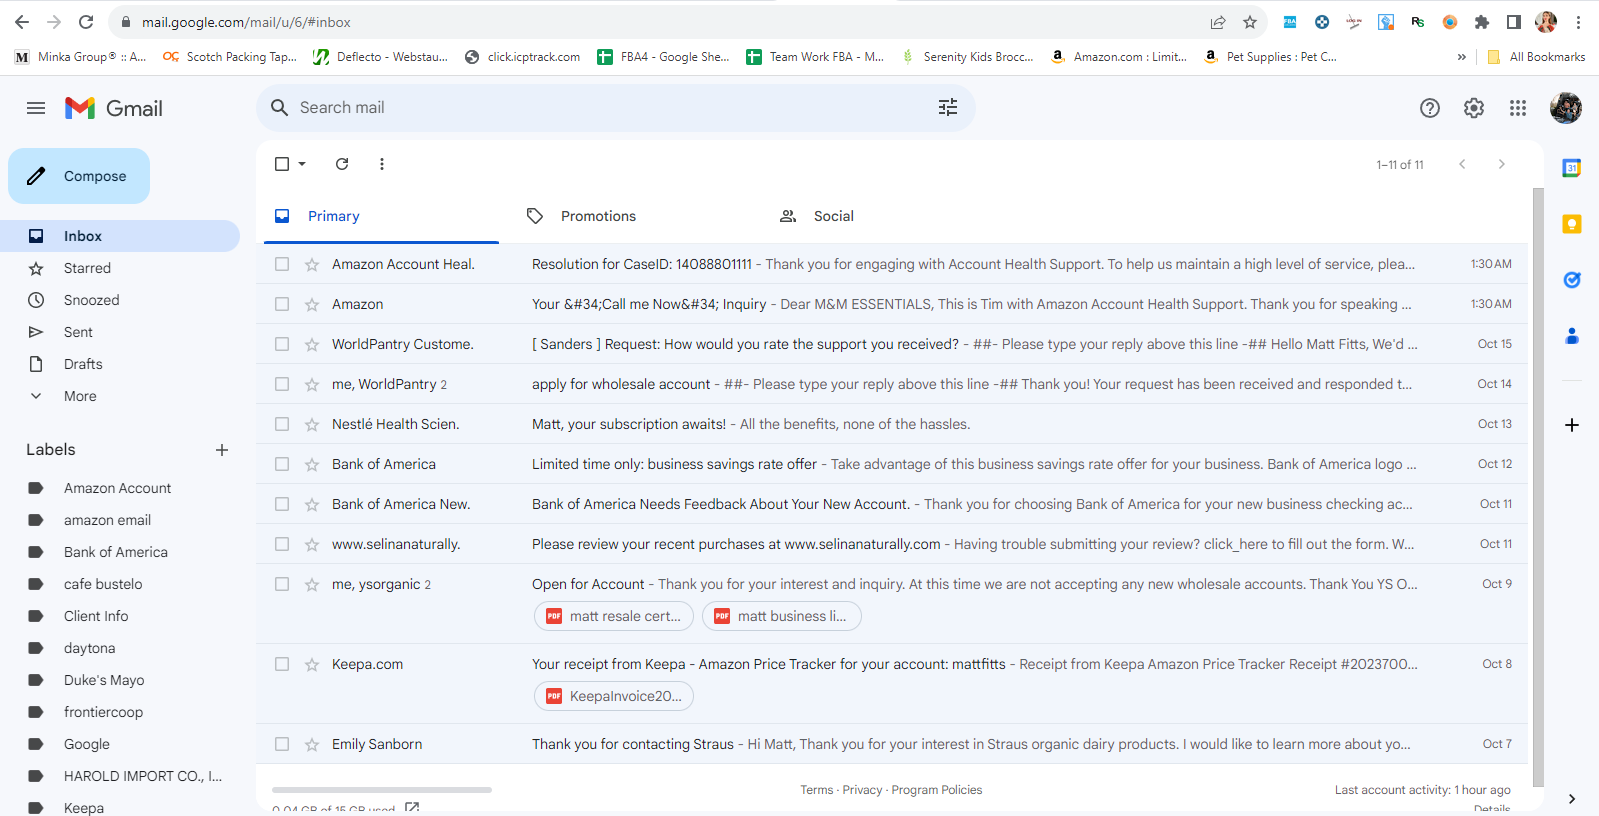Reload the browser page

pyautogui.click(x=86, y=22)
